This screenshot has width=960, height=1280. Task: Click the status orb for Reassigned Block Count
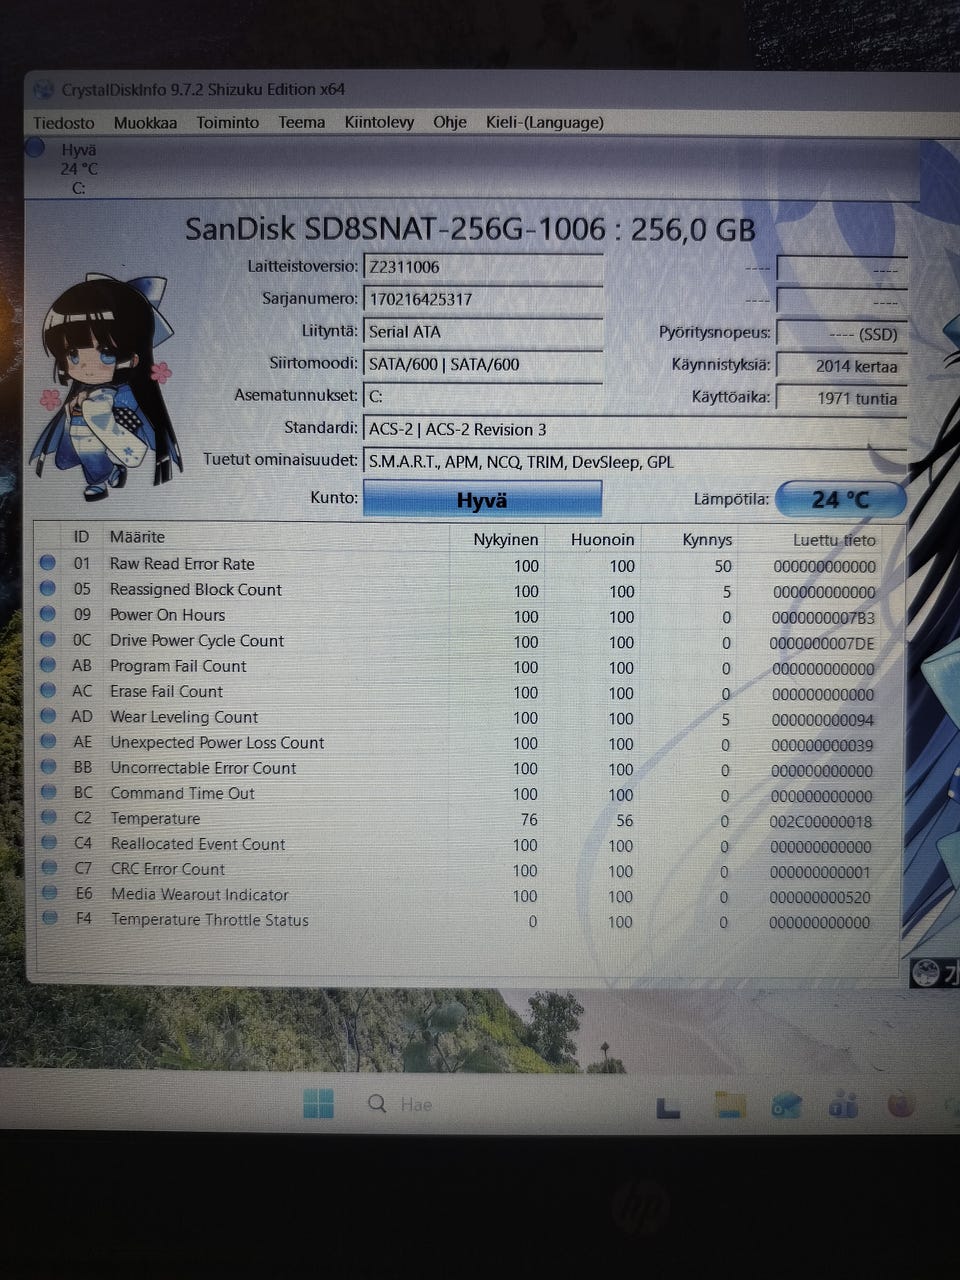pos(47,589)
